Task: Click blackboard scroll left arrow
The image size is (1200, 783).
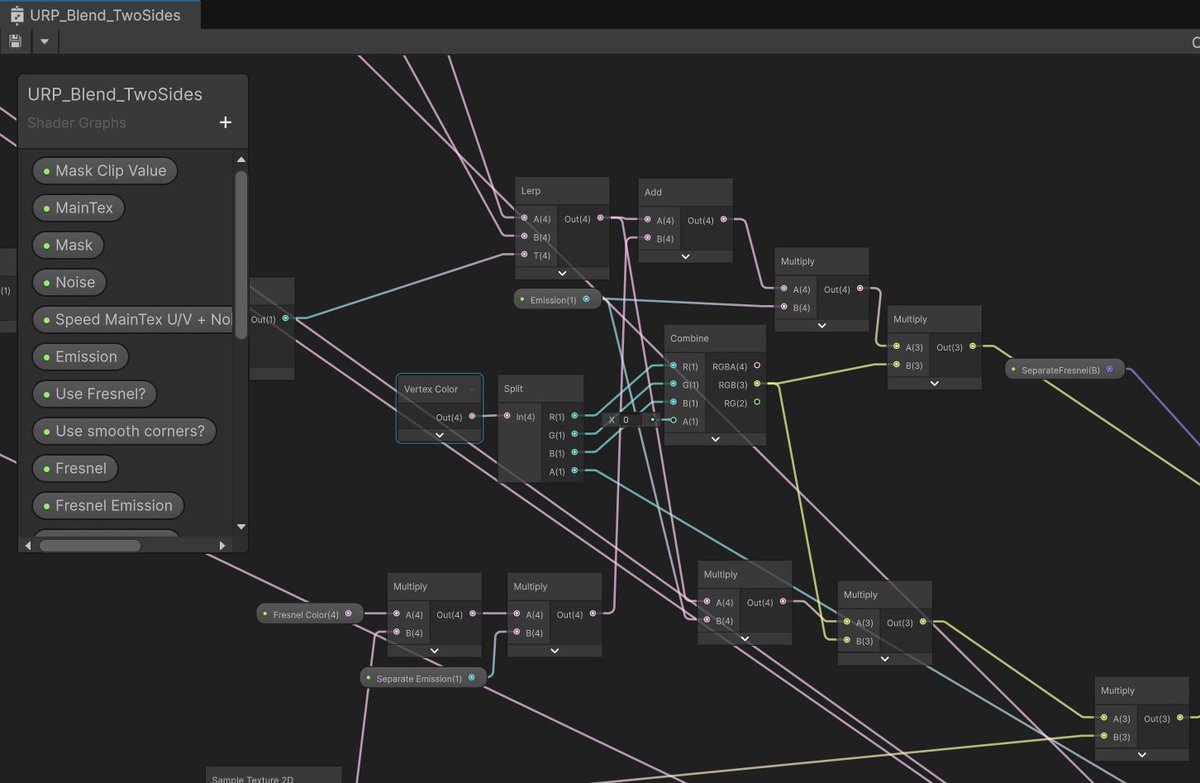Action: tap(27, 545)
